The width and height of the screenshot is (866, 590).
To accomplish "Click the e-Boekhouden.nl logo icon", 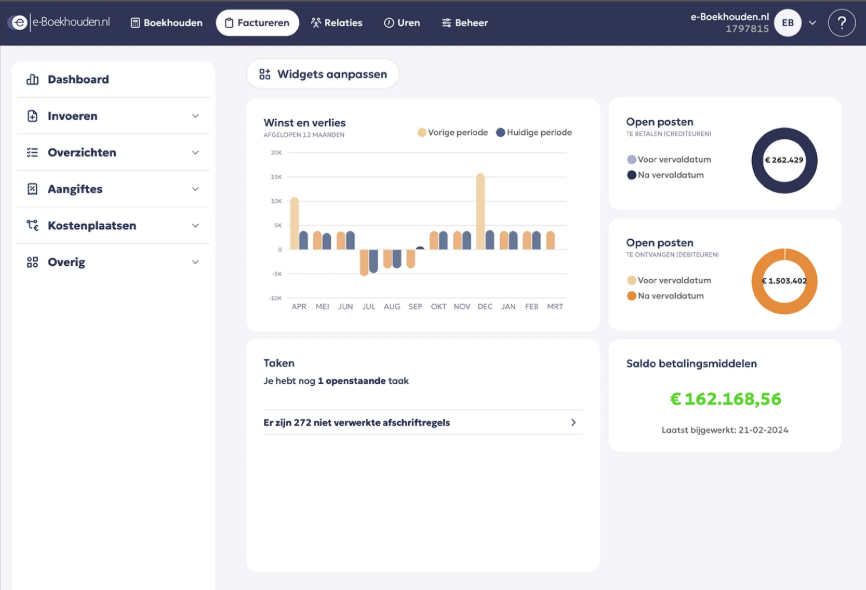I will click(x=18, y=22).
